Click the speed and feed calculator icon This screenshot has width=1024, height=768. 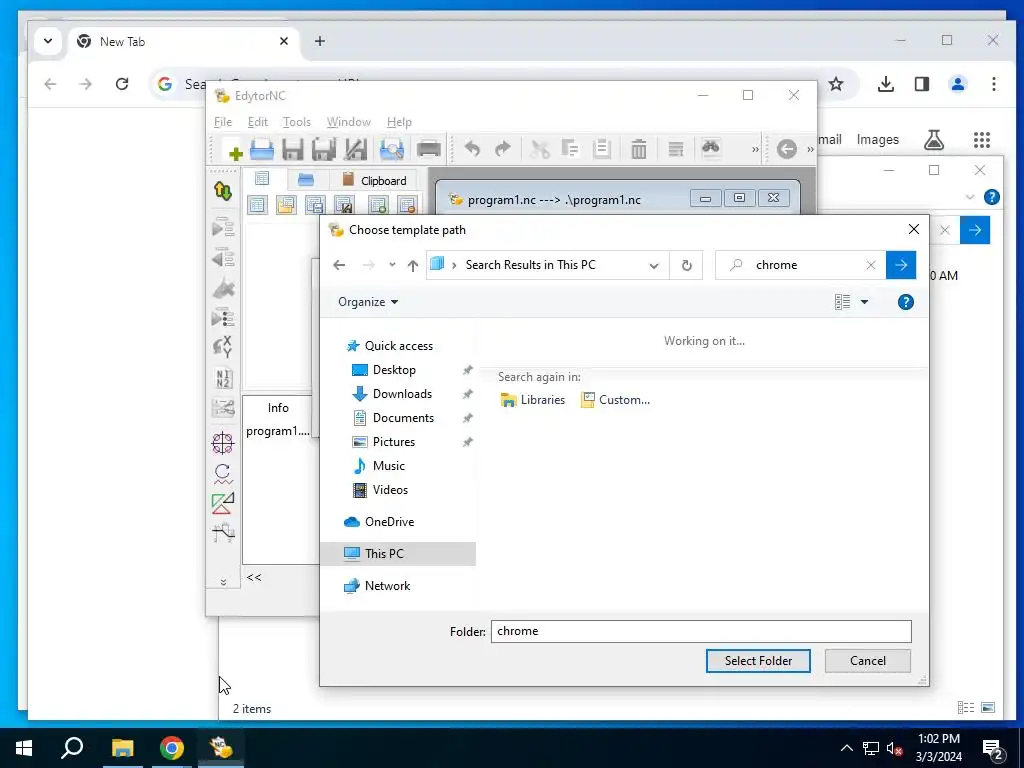click(223, 473)
